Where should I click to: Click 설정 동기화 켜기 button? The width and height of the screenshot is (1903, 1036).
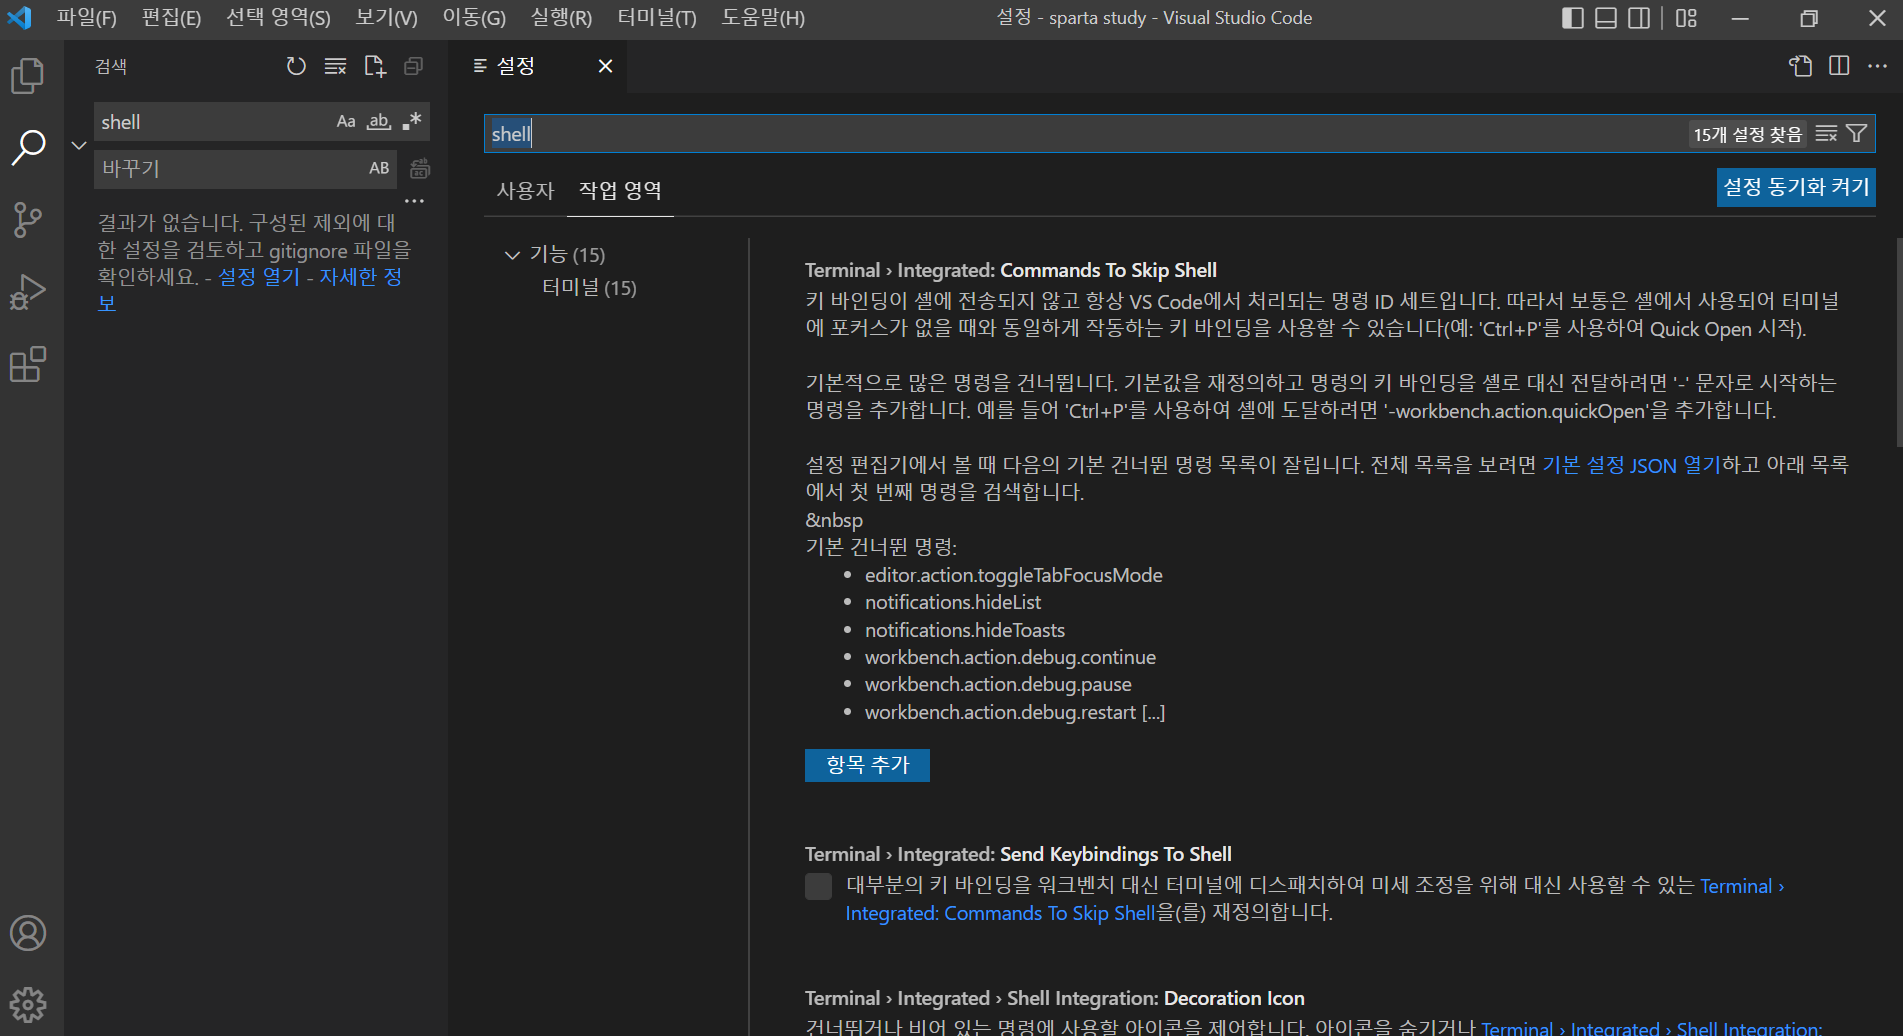[x=1796, y=187]
